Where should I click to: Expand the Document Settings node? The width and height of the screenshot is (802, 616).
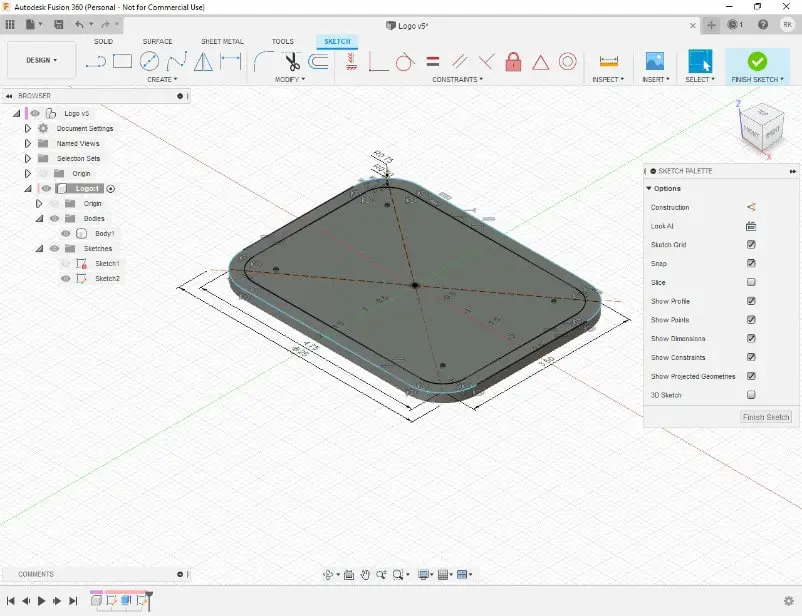28,128
